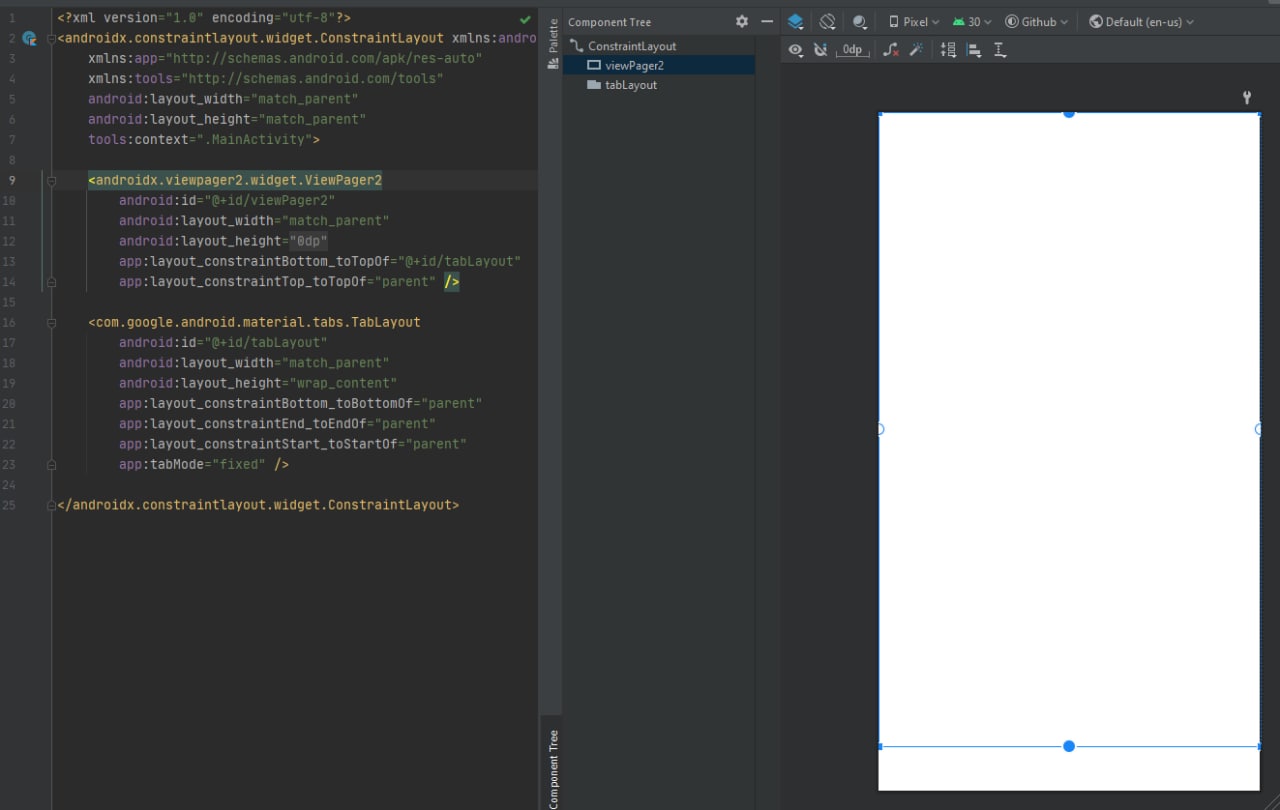
Task: Click the androidx.viewpager2.widget.ViewPager2 tag name
Action: pyautogui.click(x=239, y=180)
